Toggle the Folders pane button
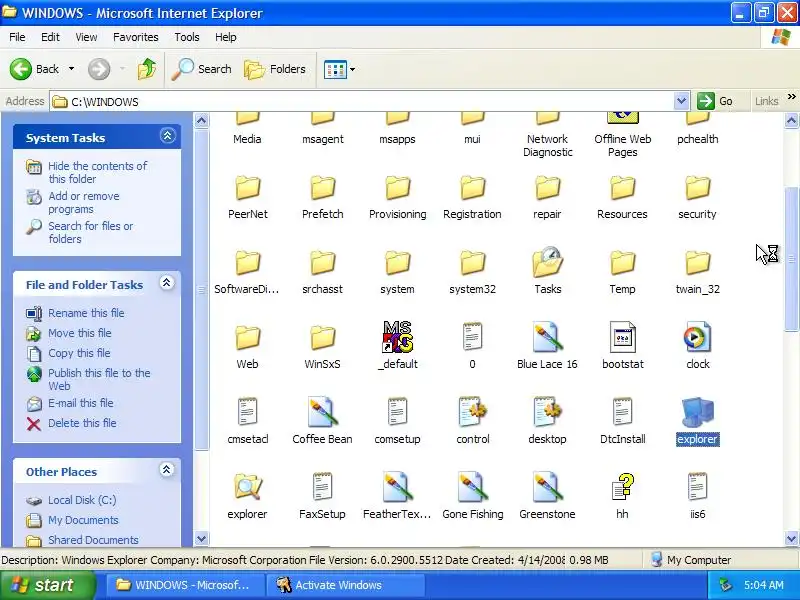The height and width of the screenshot is (600, 800). pos(275,69)
